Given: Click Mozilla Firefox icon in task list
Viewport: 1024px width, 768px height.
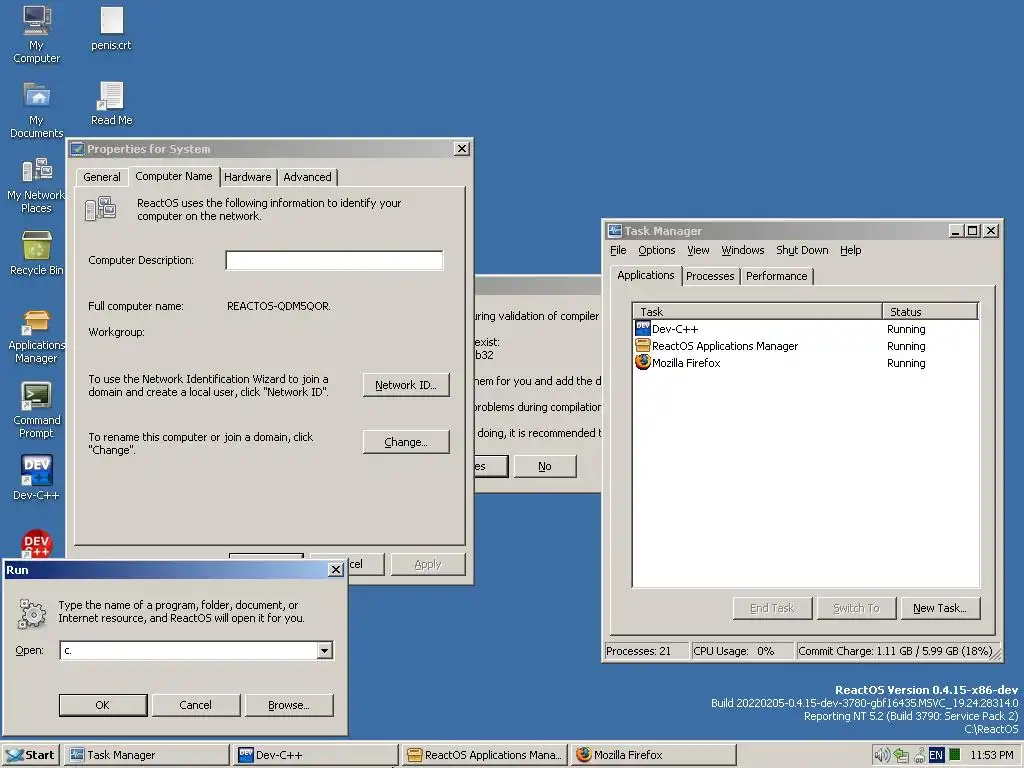Looking at the screenshot, I should click(643, 362).
